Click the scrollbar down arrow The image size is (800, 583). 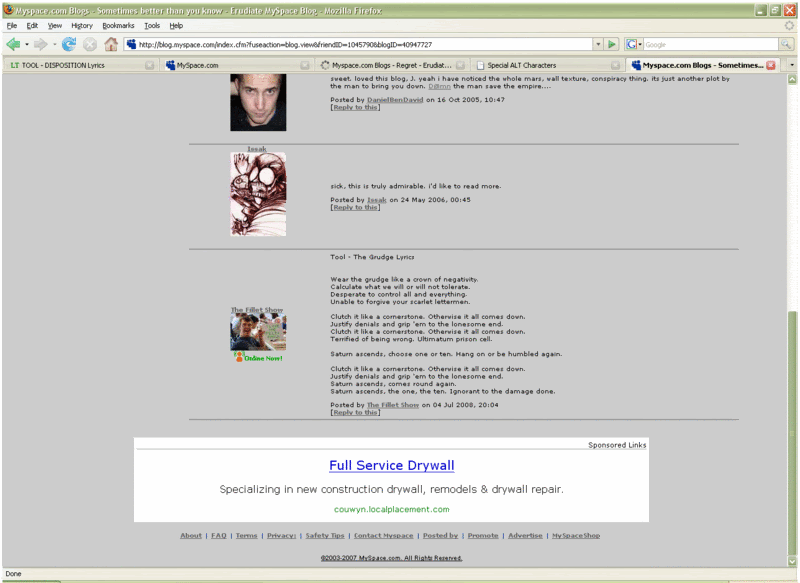click(x=792, y=561)
